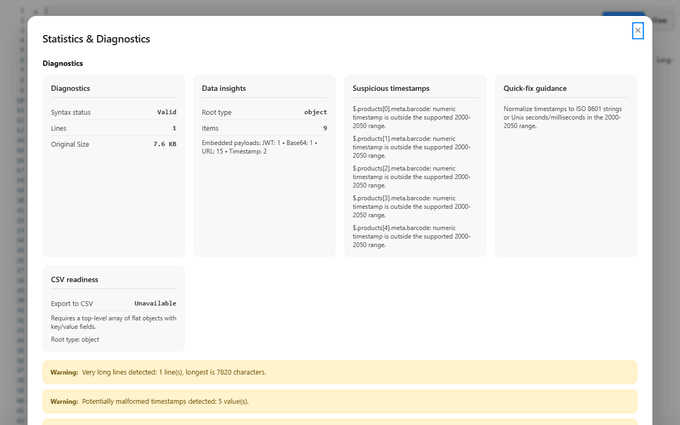Click the 'Valid' syntax status value
The height and width of the screenshot is (425, 680).
167,112
